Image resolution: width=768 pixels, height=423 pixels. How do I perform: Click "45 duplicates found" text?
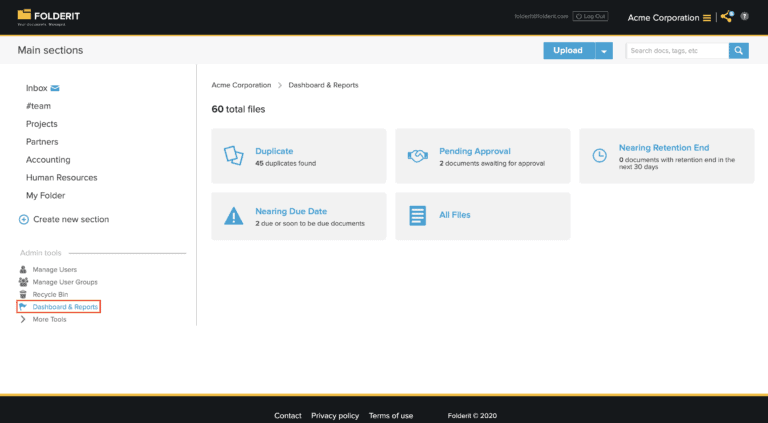coord(286,164)
